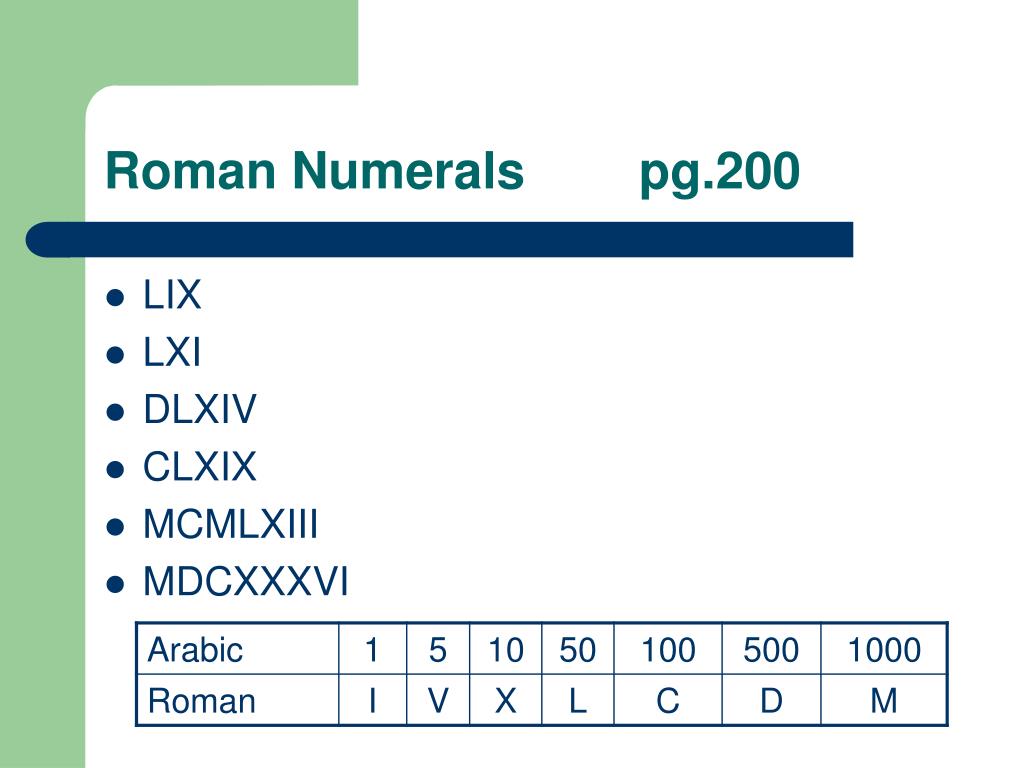
Task: Click the Roman numeral L cell
Action: pos(578,700)
